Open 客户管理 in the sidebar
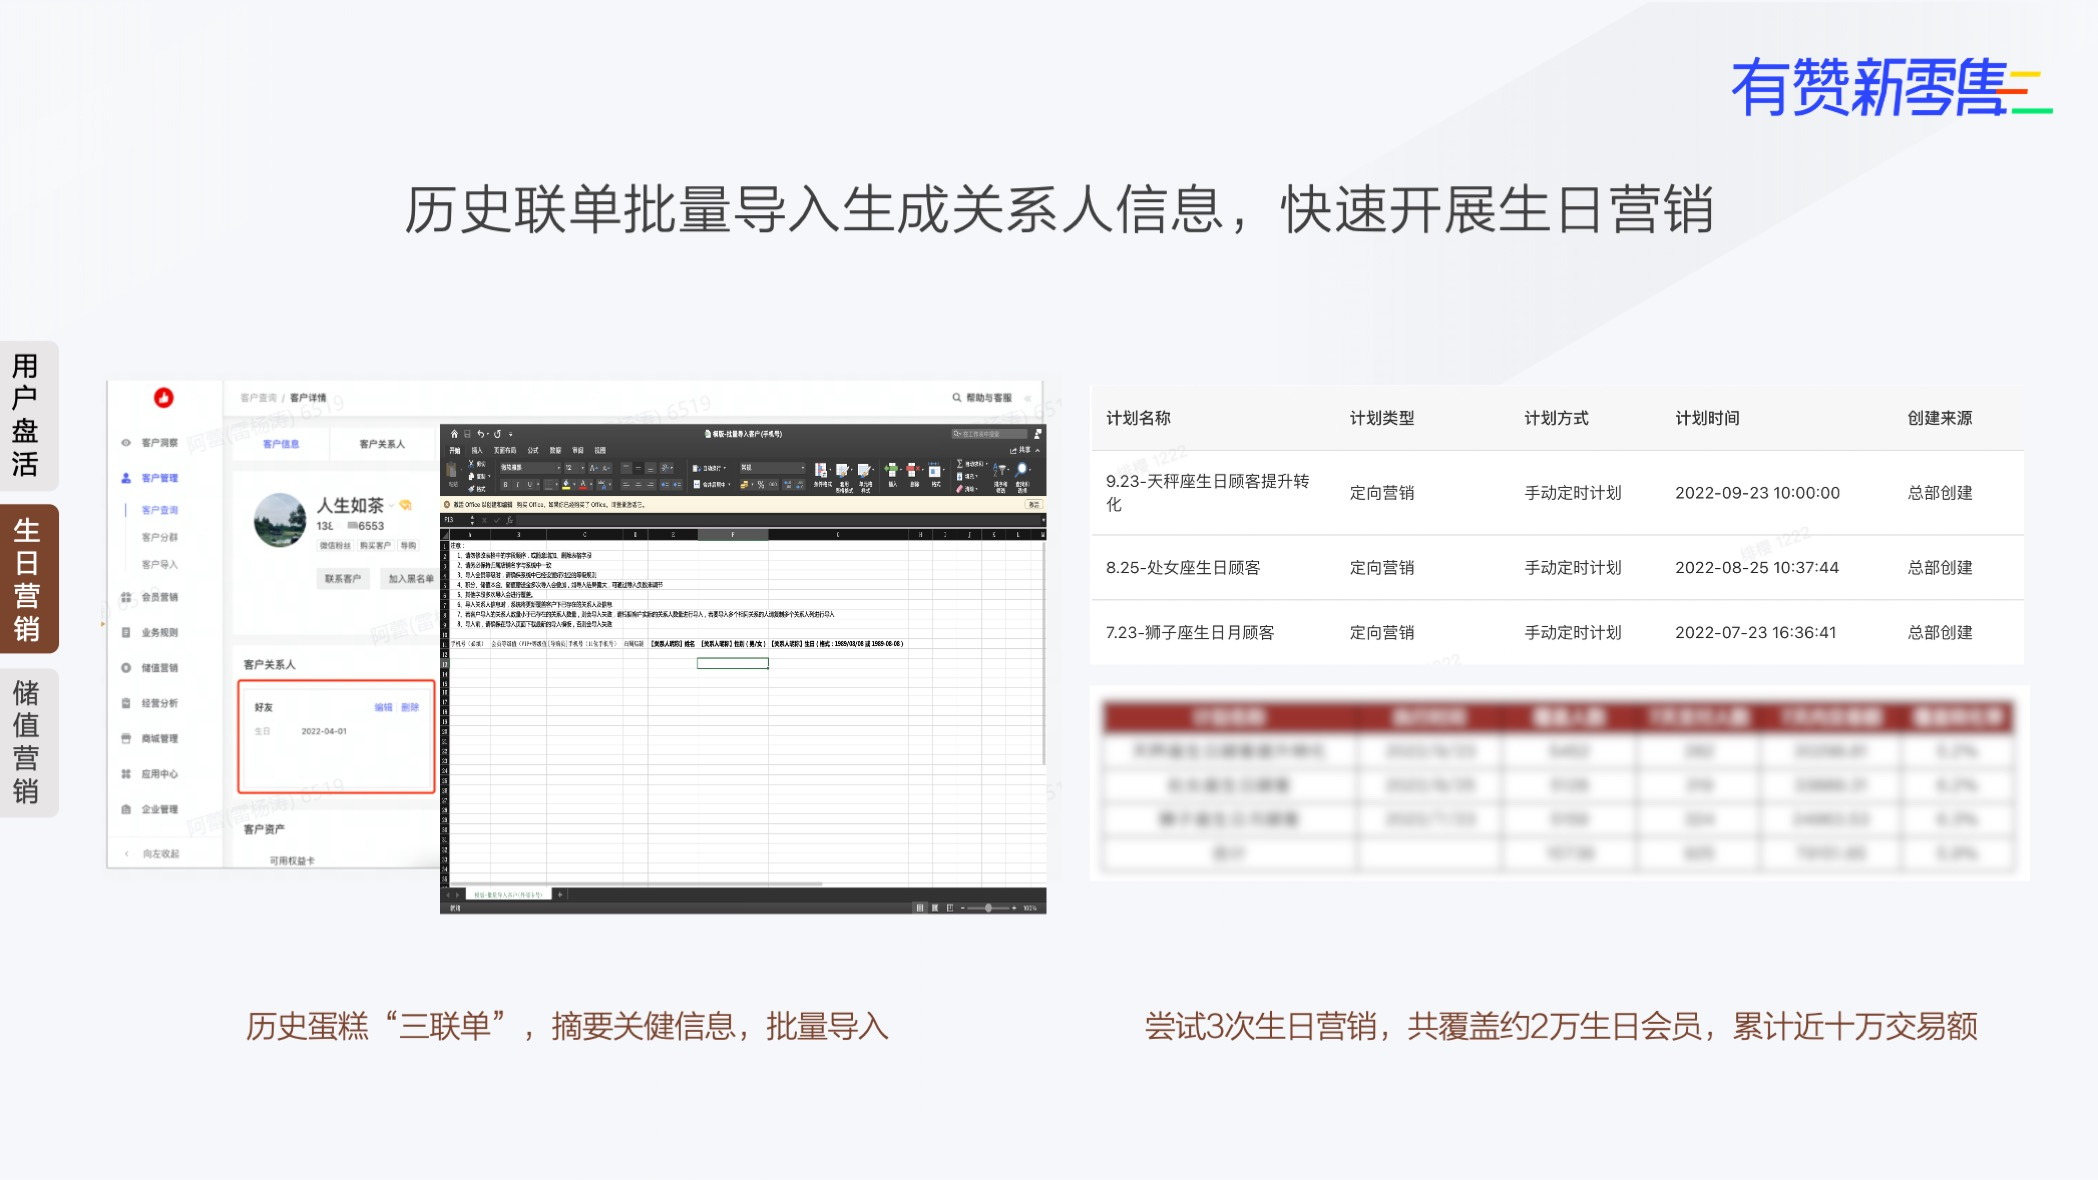 (150, 478)
